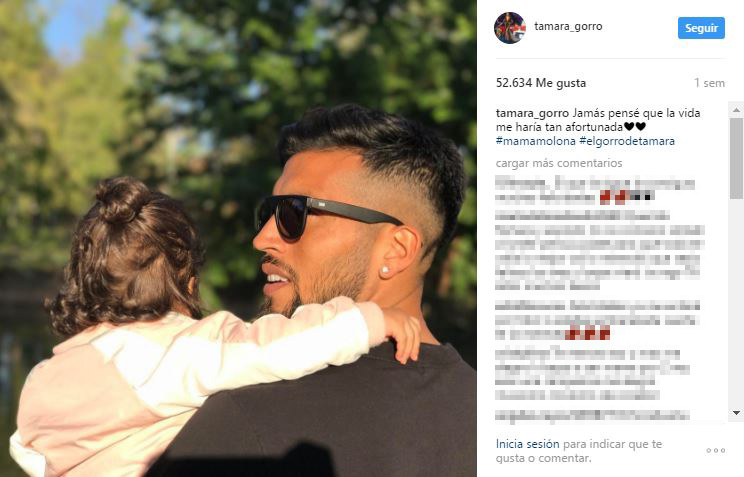This screenshot has height=477, width=744.
Task: Open tamara_gorro profile avatar
Action: click(x=510, y=28)
